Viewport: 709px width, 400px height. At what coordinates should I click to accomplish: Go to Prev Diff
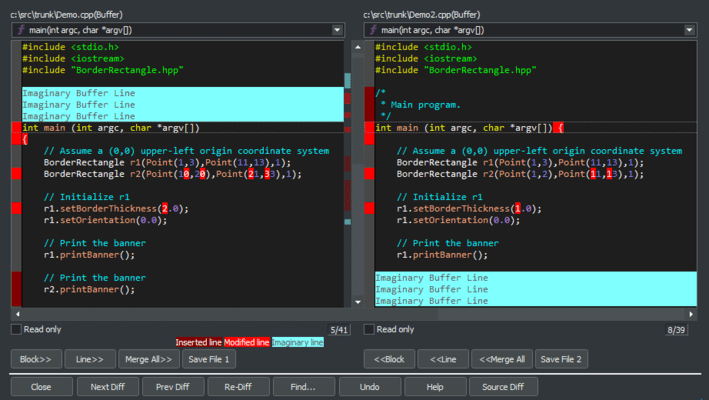[173, 387]
